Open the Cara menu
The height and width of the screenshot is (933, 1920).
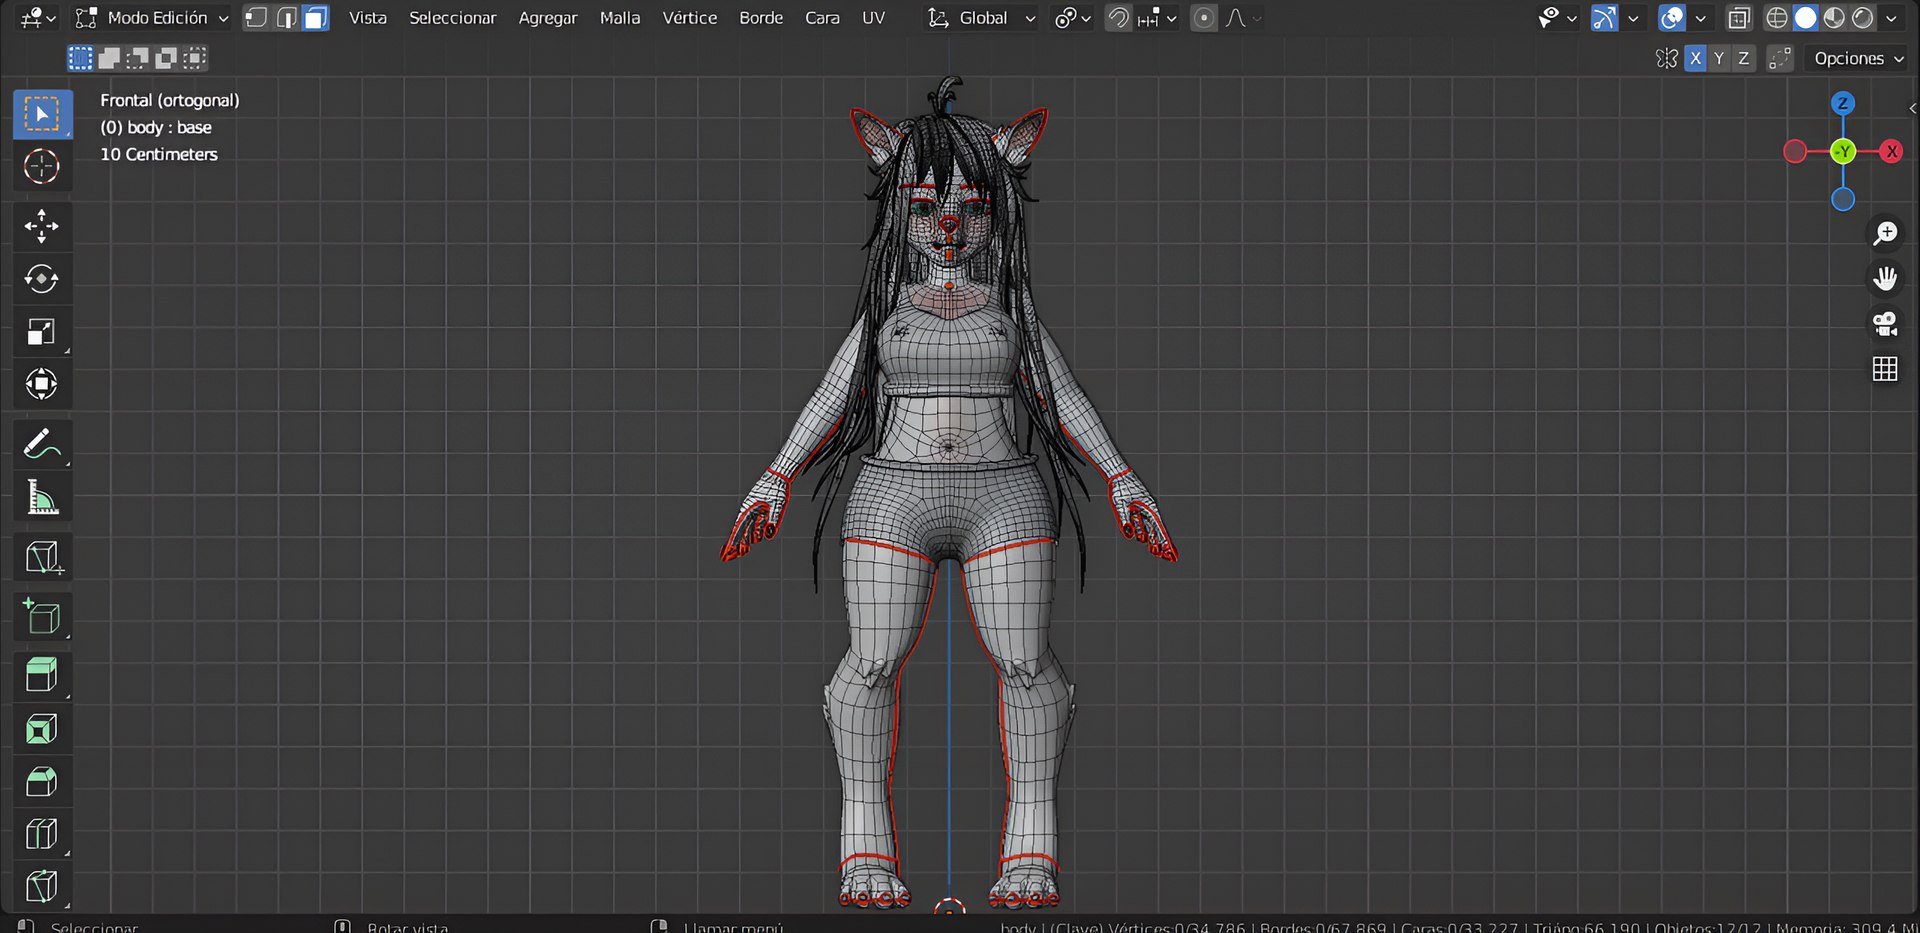[x=822, y=18]
